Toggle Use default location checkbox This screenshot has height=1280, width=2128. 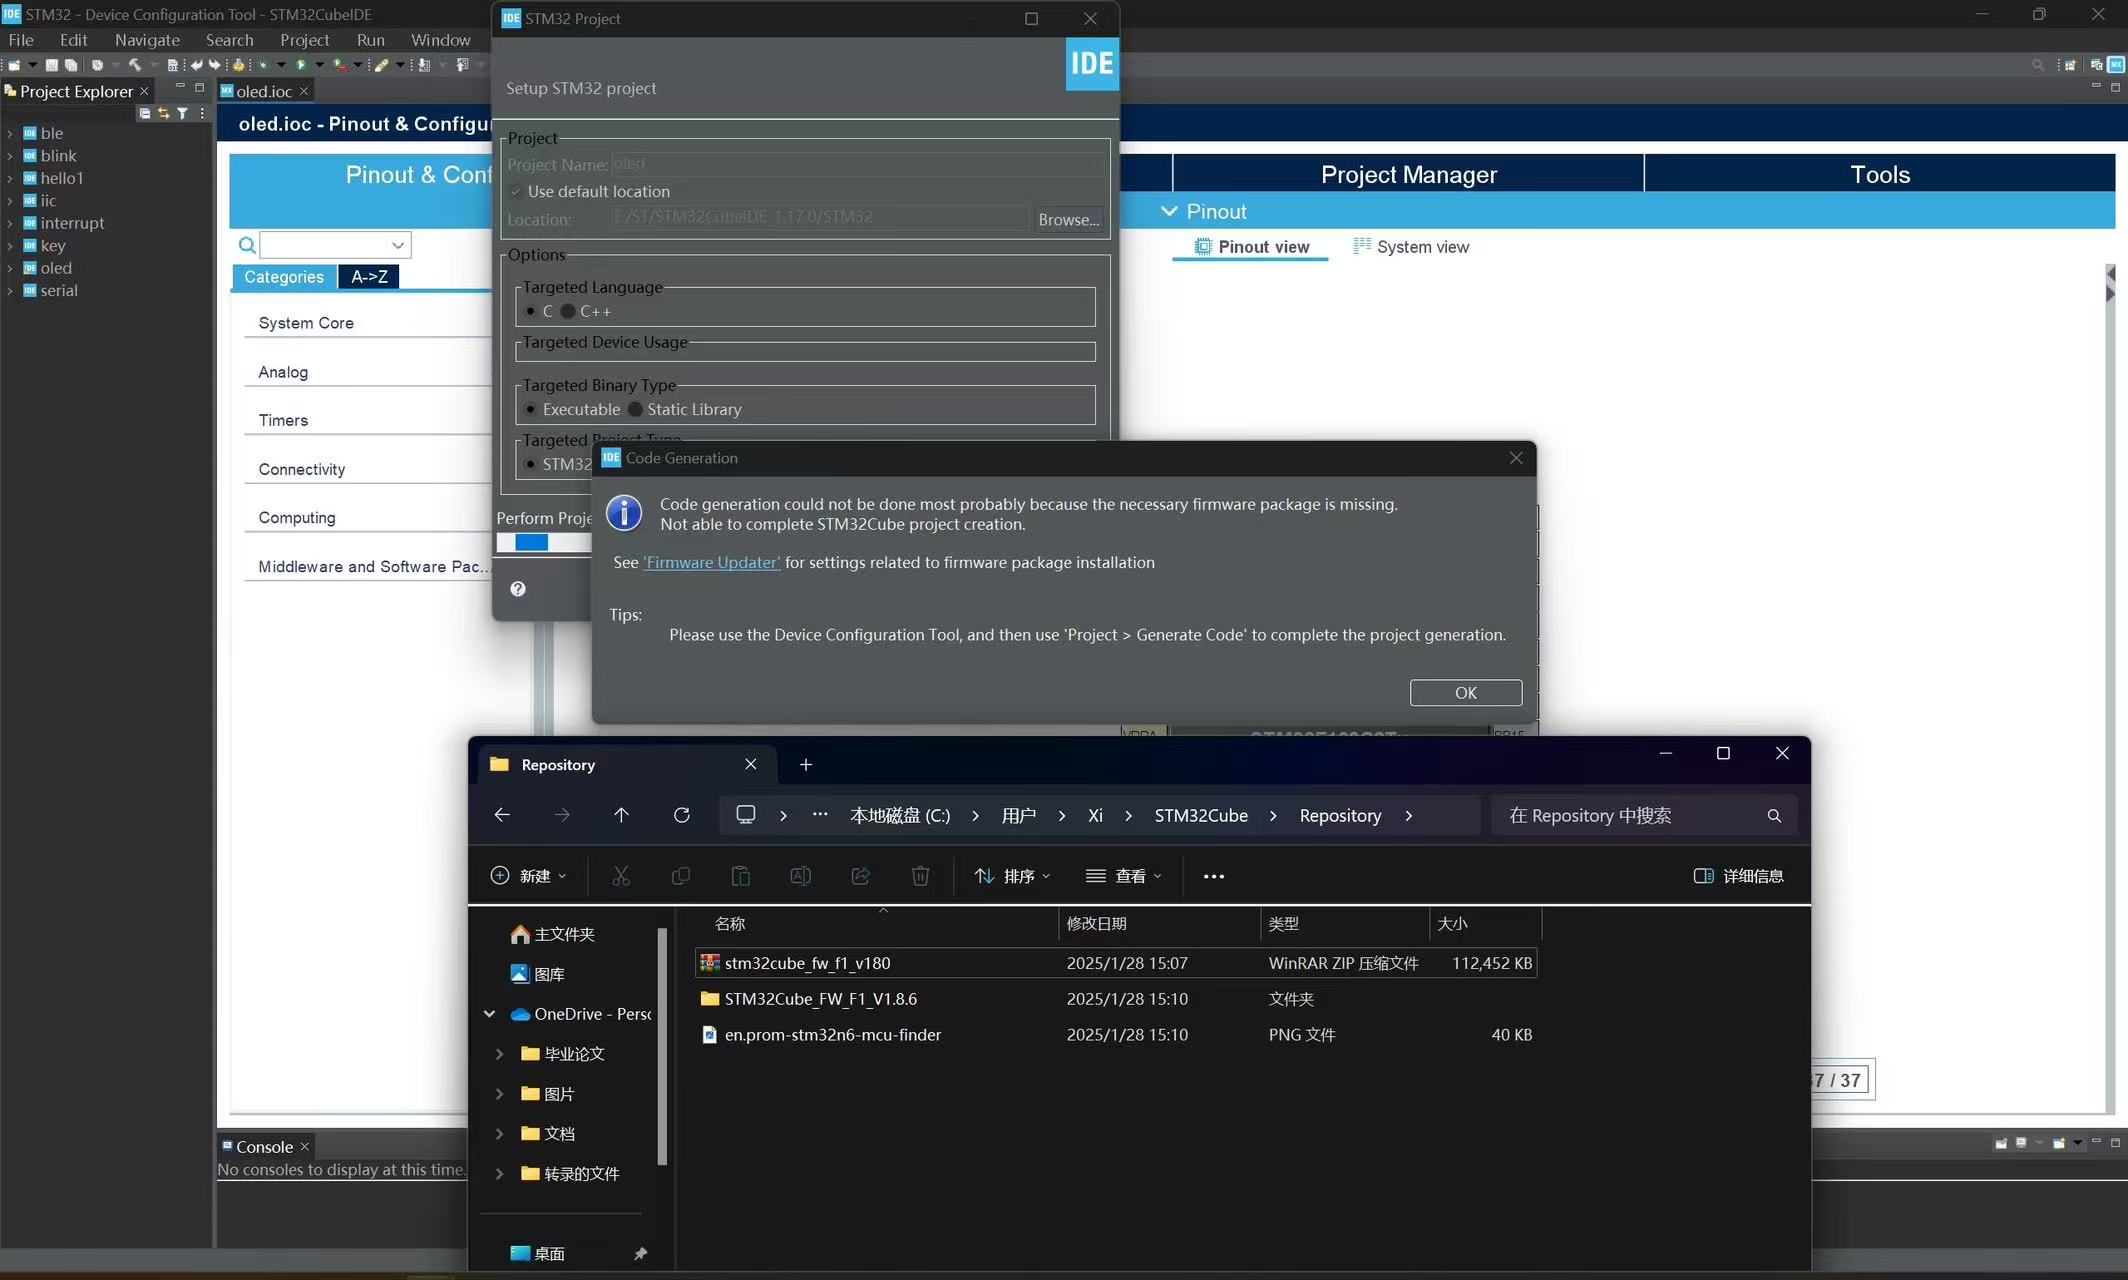(516, 191)
